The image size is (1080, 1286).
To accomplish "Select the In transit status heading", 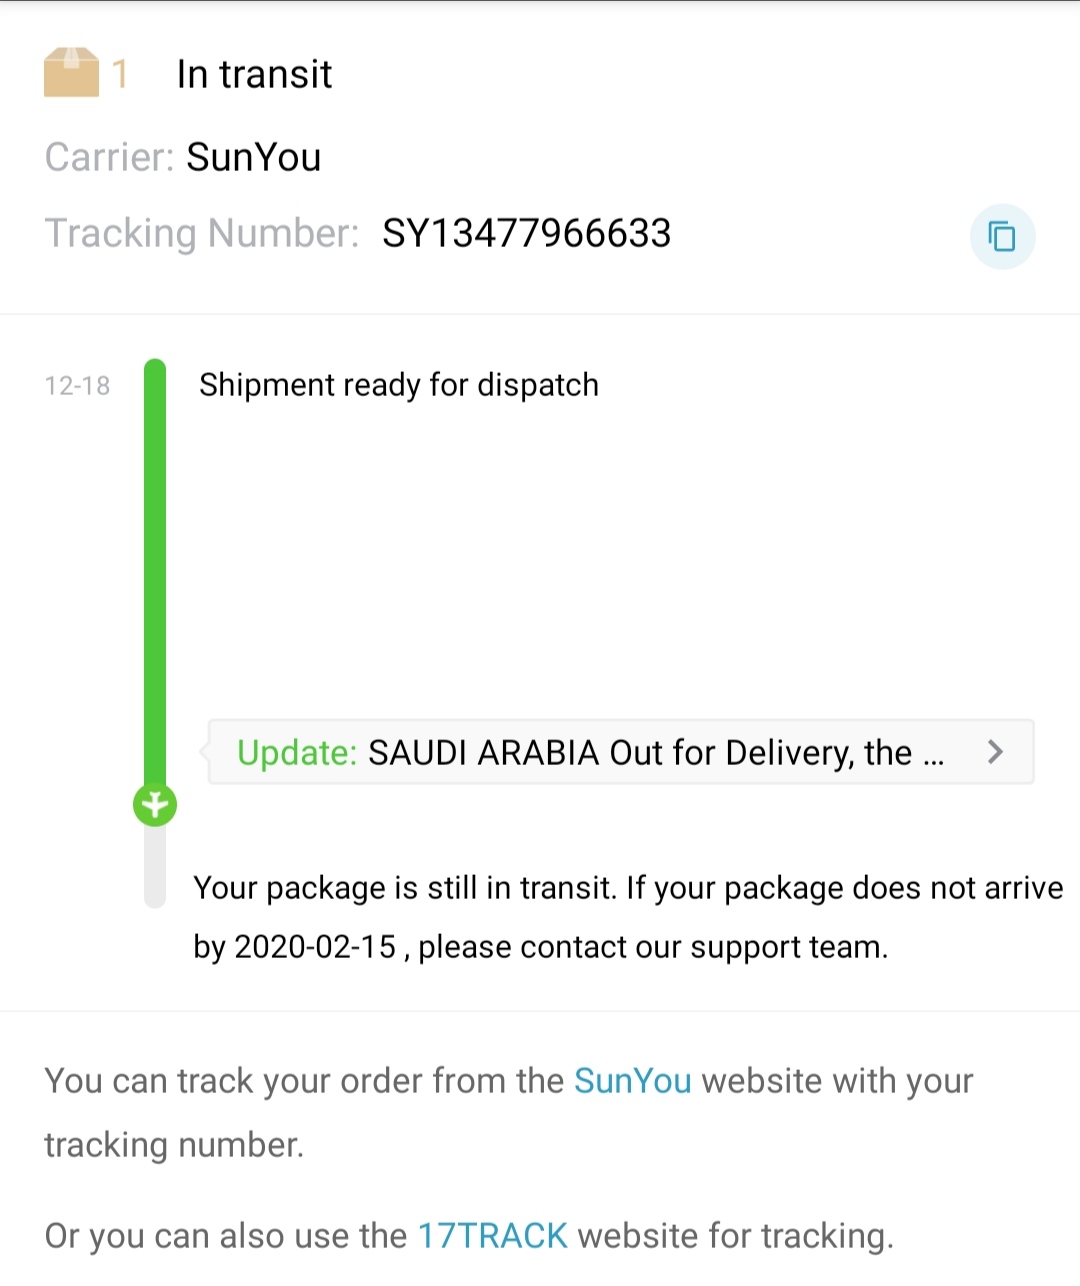I will click(254, 73).
